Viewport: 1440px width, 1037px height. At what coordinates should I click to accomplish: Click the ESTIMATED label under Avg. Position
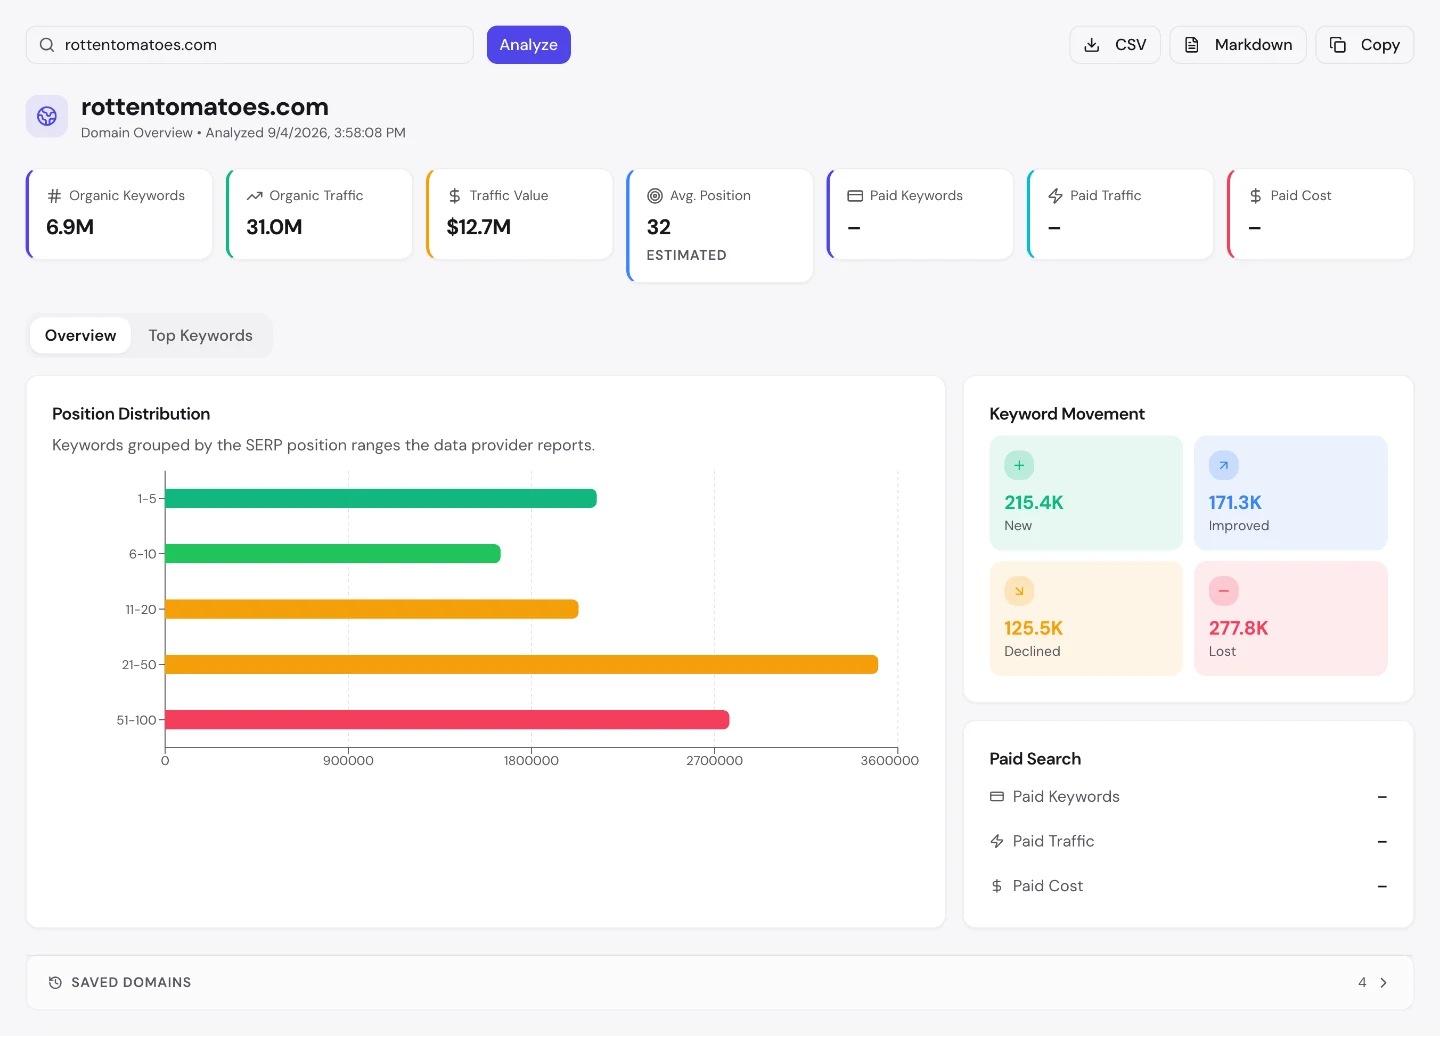[687, 256]
